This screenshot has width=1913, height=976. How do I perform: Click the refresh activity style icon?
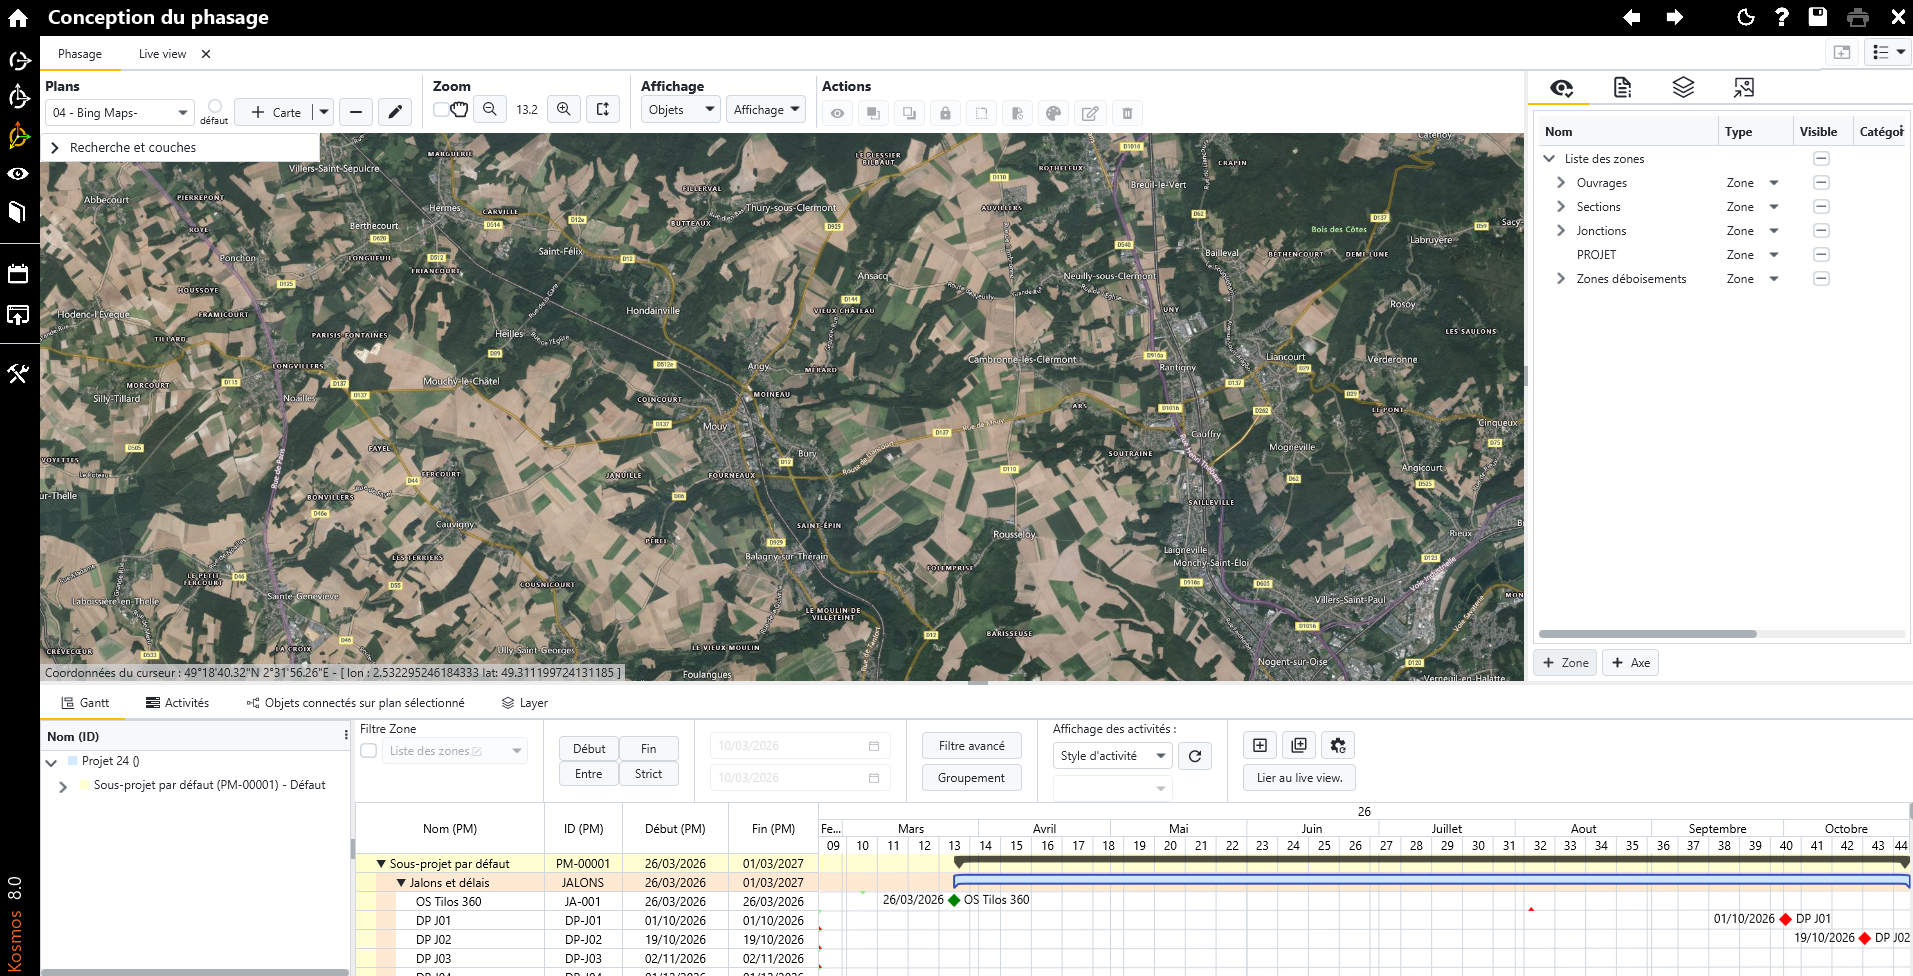tap(1195, 756)
